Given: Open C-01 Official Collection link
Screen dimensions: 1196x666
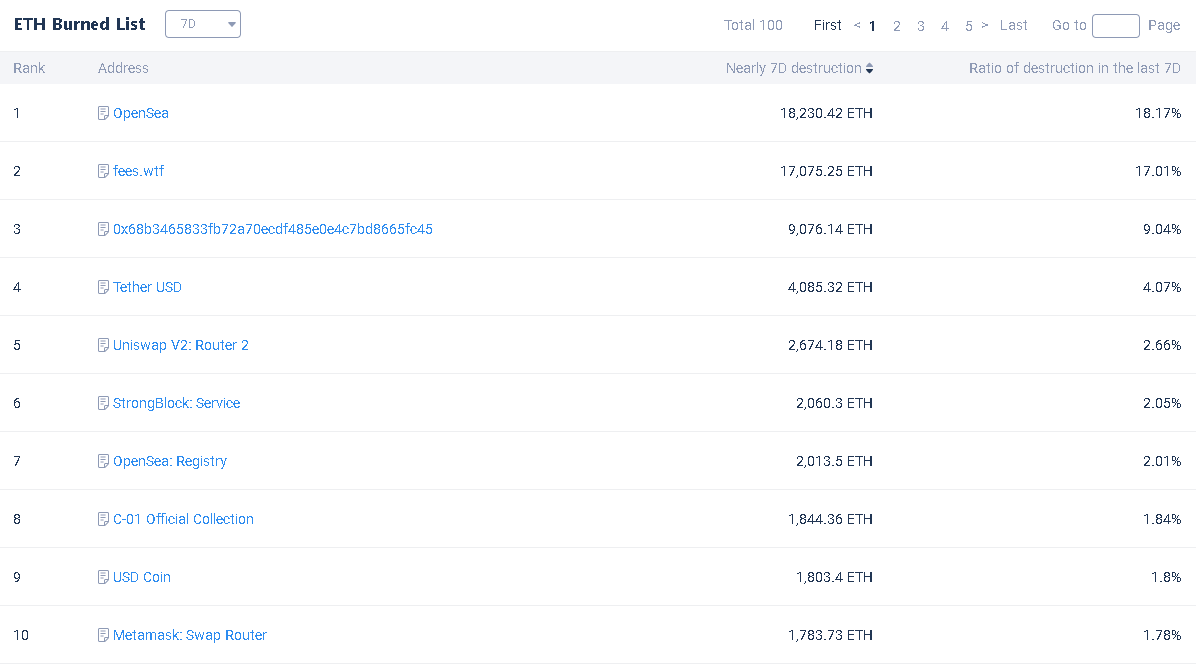Looking at the screenshot, I should (x=183, y=519).
